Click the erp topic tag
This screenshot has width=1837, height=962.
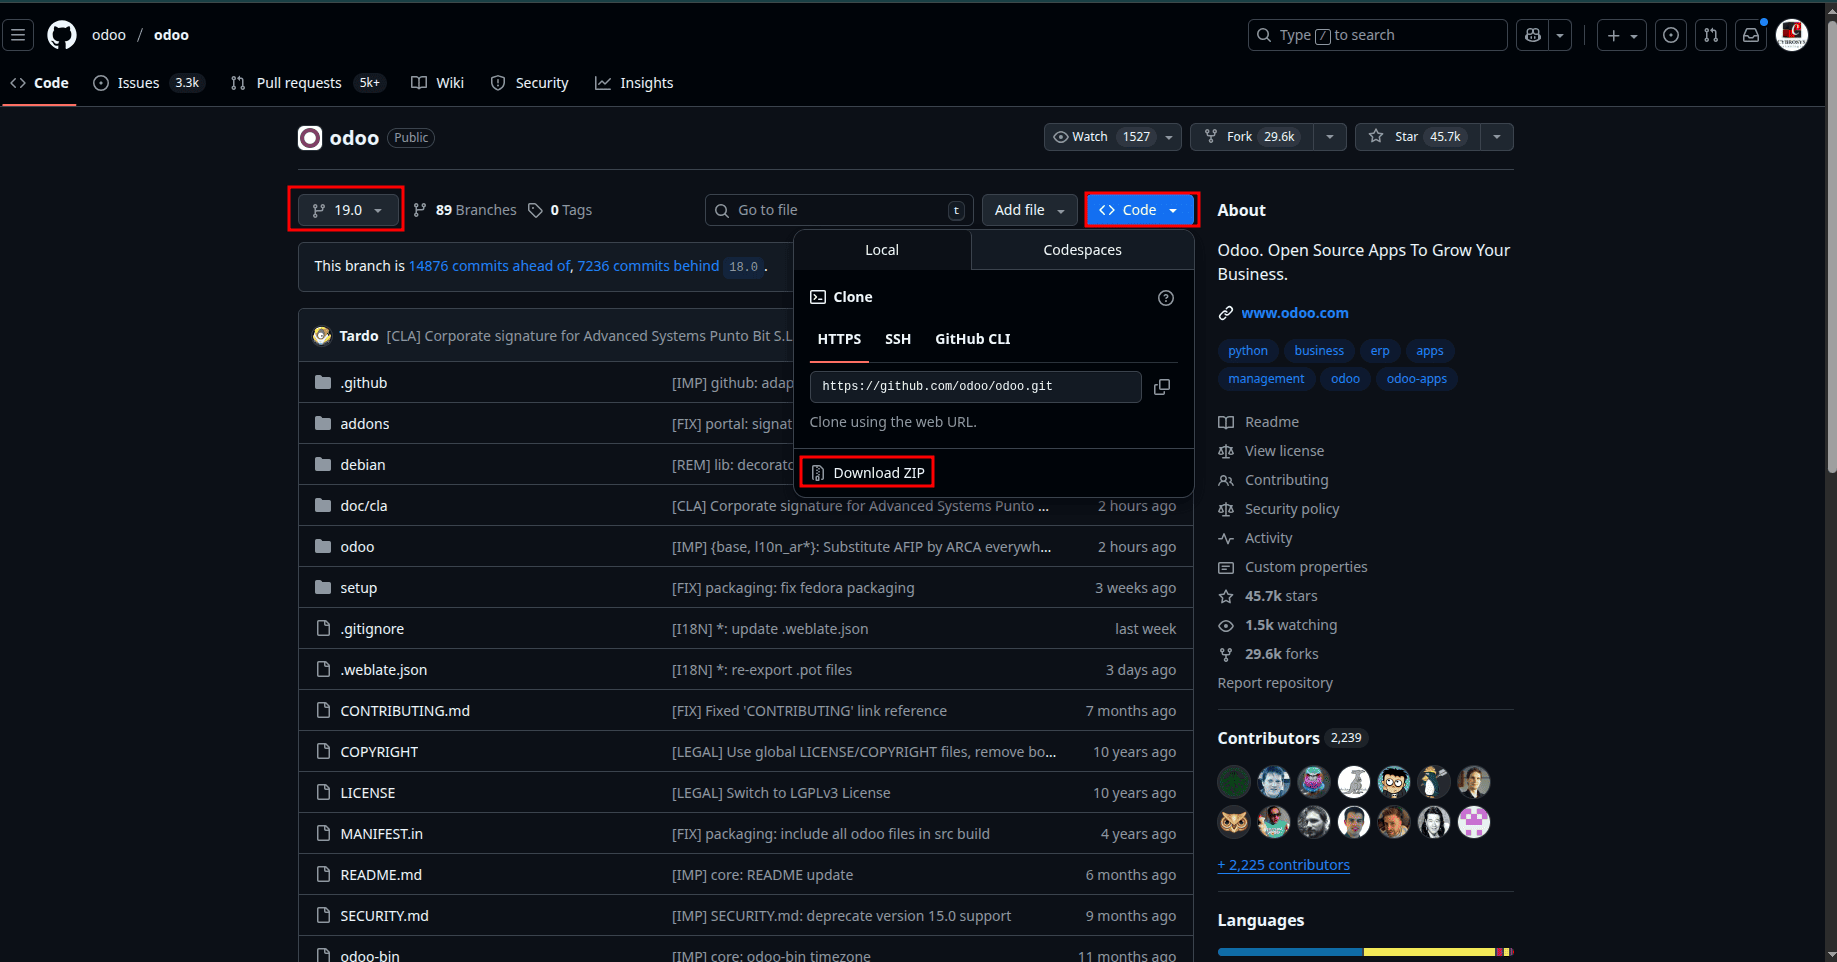tap(1380, 351)
